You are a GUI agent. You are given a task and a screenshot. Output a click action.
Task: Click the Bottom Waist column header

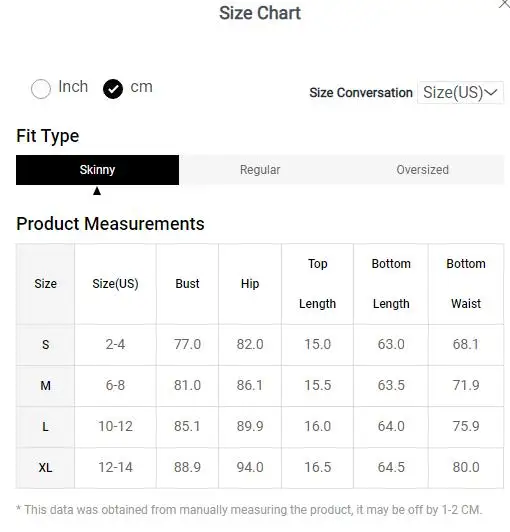[466, 284]
